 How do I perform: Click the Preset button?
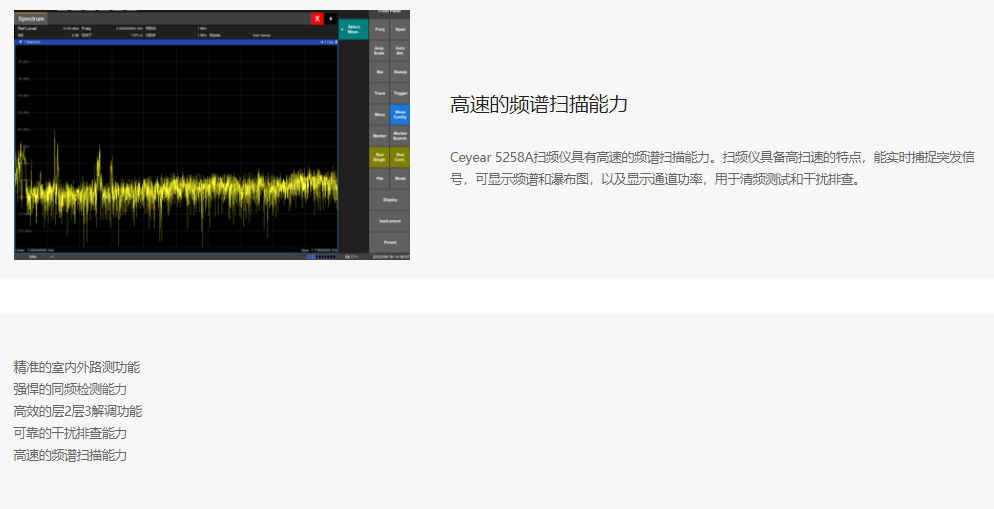(x=390, y=242)
